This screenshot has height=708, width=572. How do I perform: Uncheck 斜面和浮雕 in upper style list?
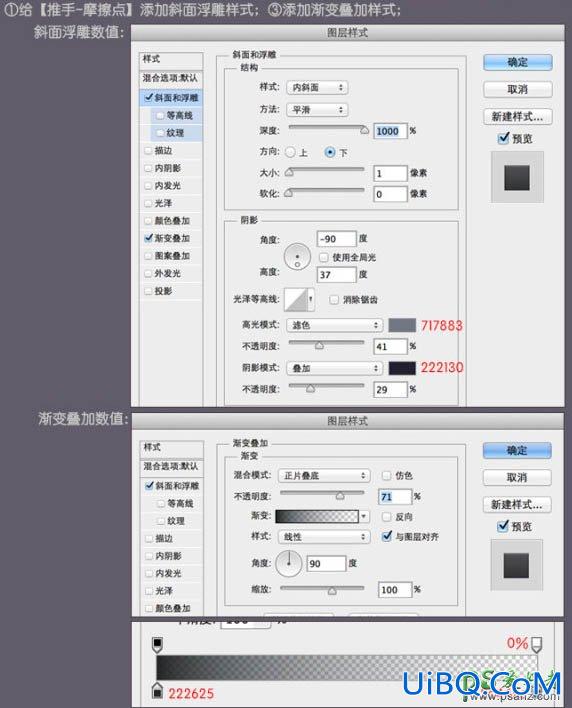[149, 98]
